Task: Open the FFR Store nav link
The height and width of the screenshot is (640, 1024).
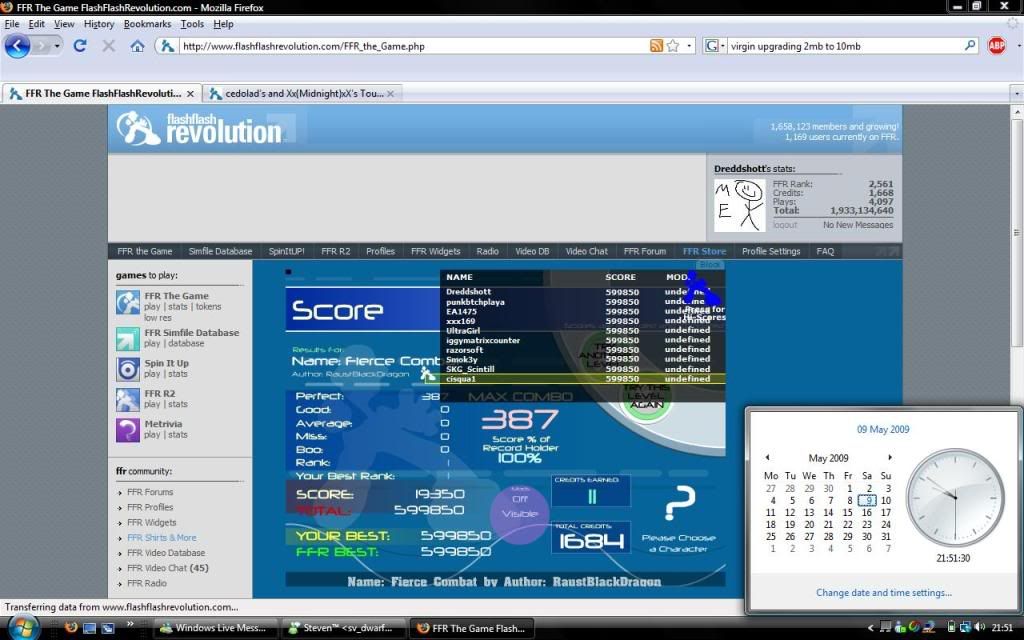Action: 704,251
